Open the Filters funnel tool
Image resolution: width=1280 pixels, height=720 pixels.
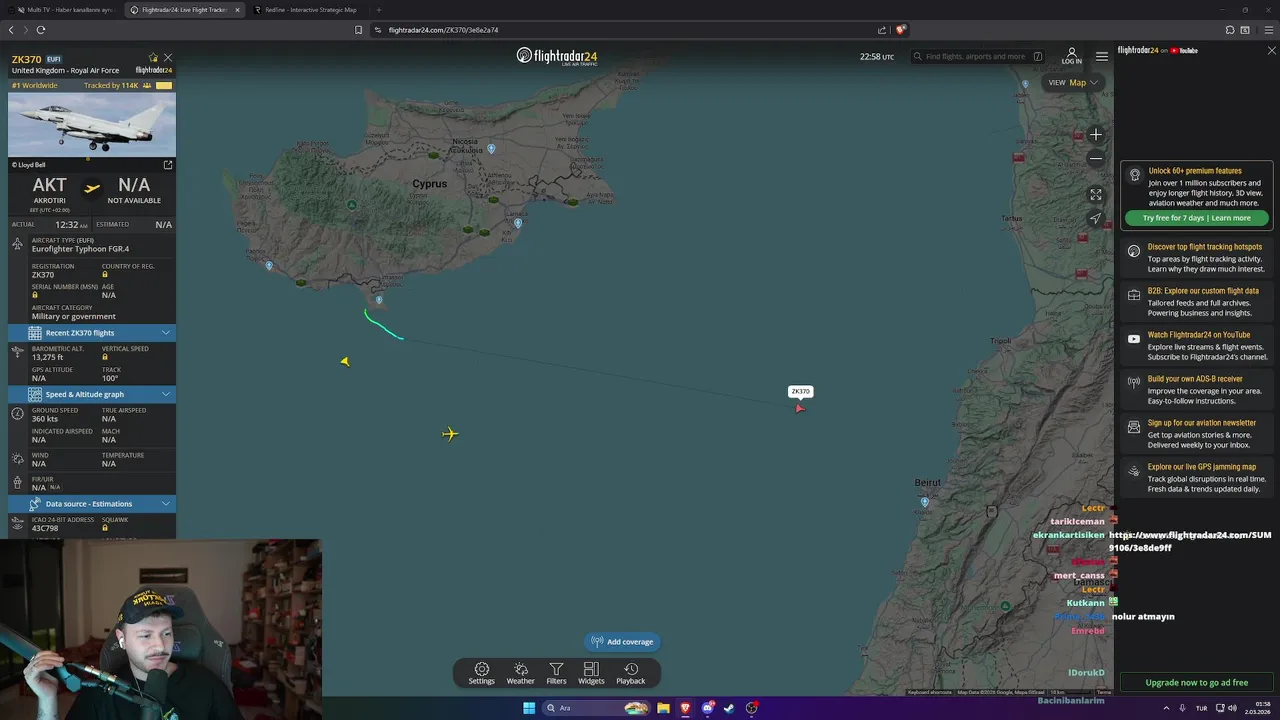556,673
